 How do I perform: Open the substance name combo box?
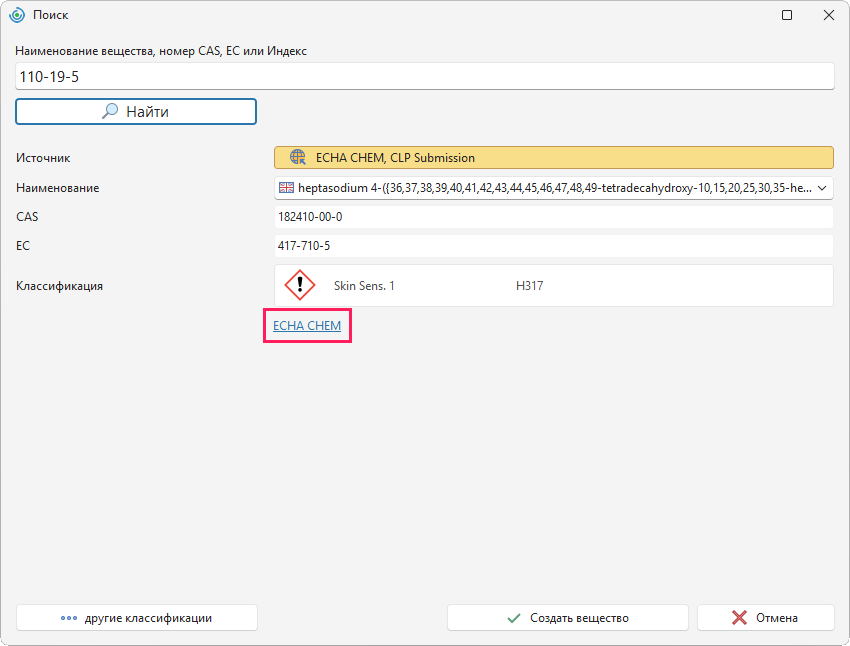coord(553,188)
